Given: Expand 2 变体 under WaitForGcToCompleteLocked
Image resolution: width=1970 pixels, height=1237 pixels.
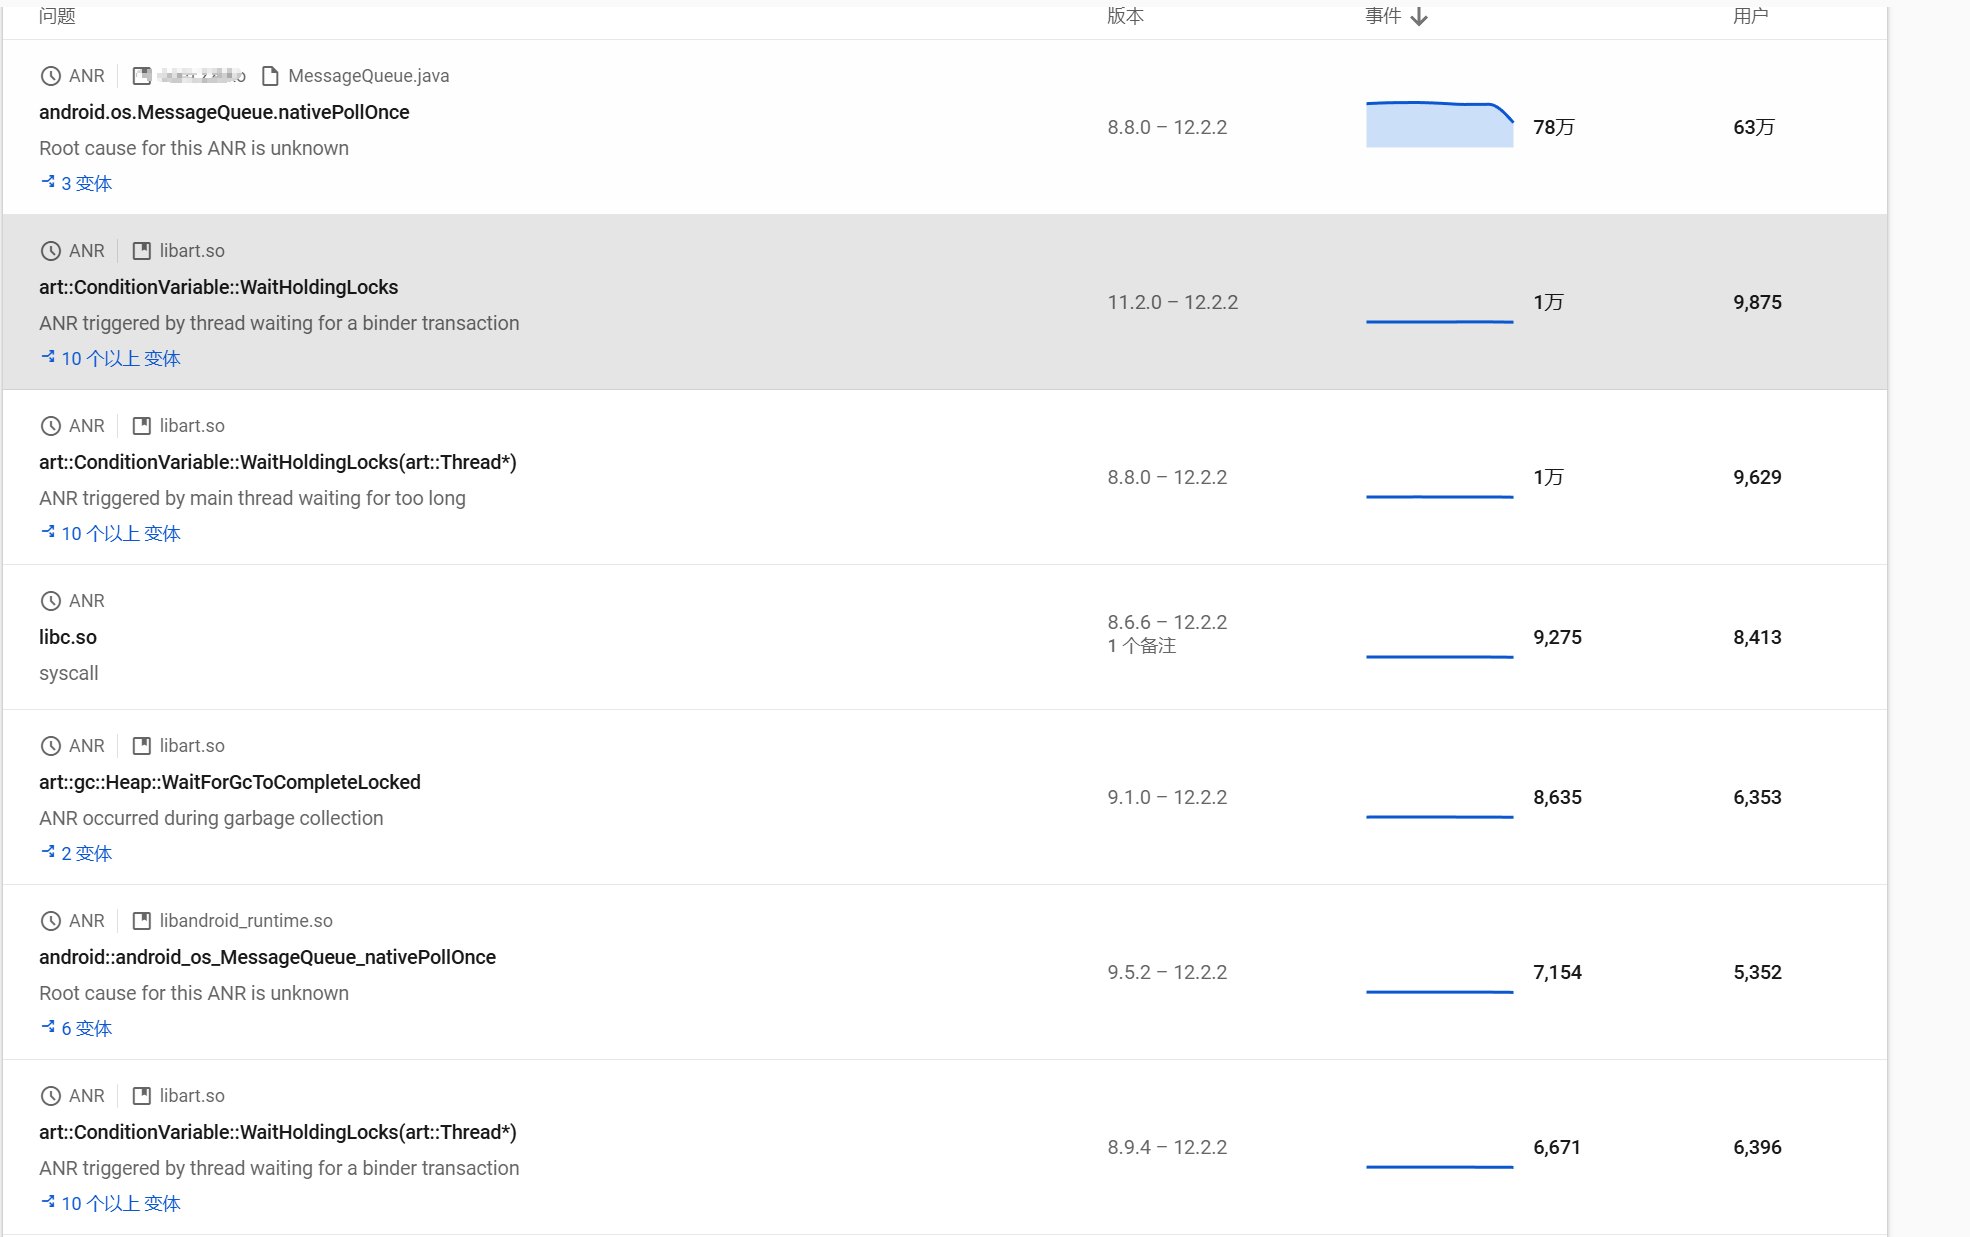Looking at the screenshot, I should coord(86,854).
